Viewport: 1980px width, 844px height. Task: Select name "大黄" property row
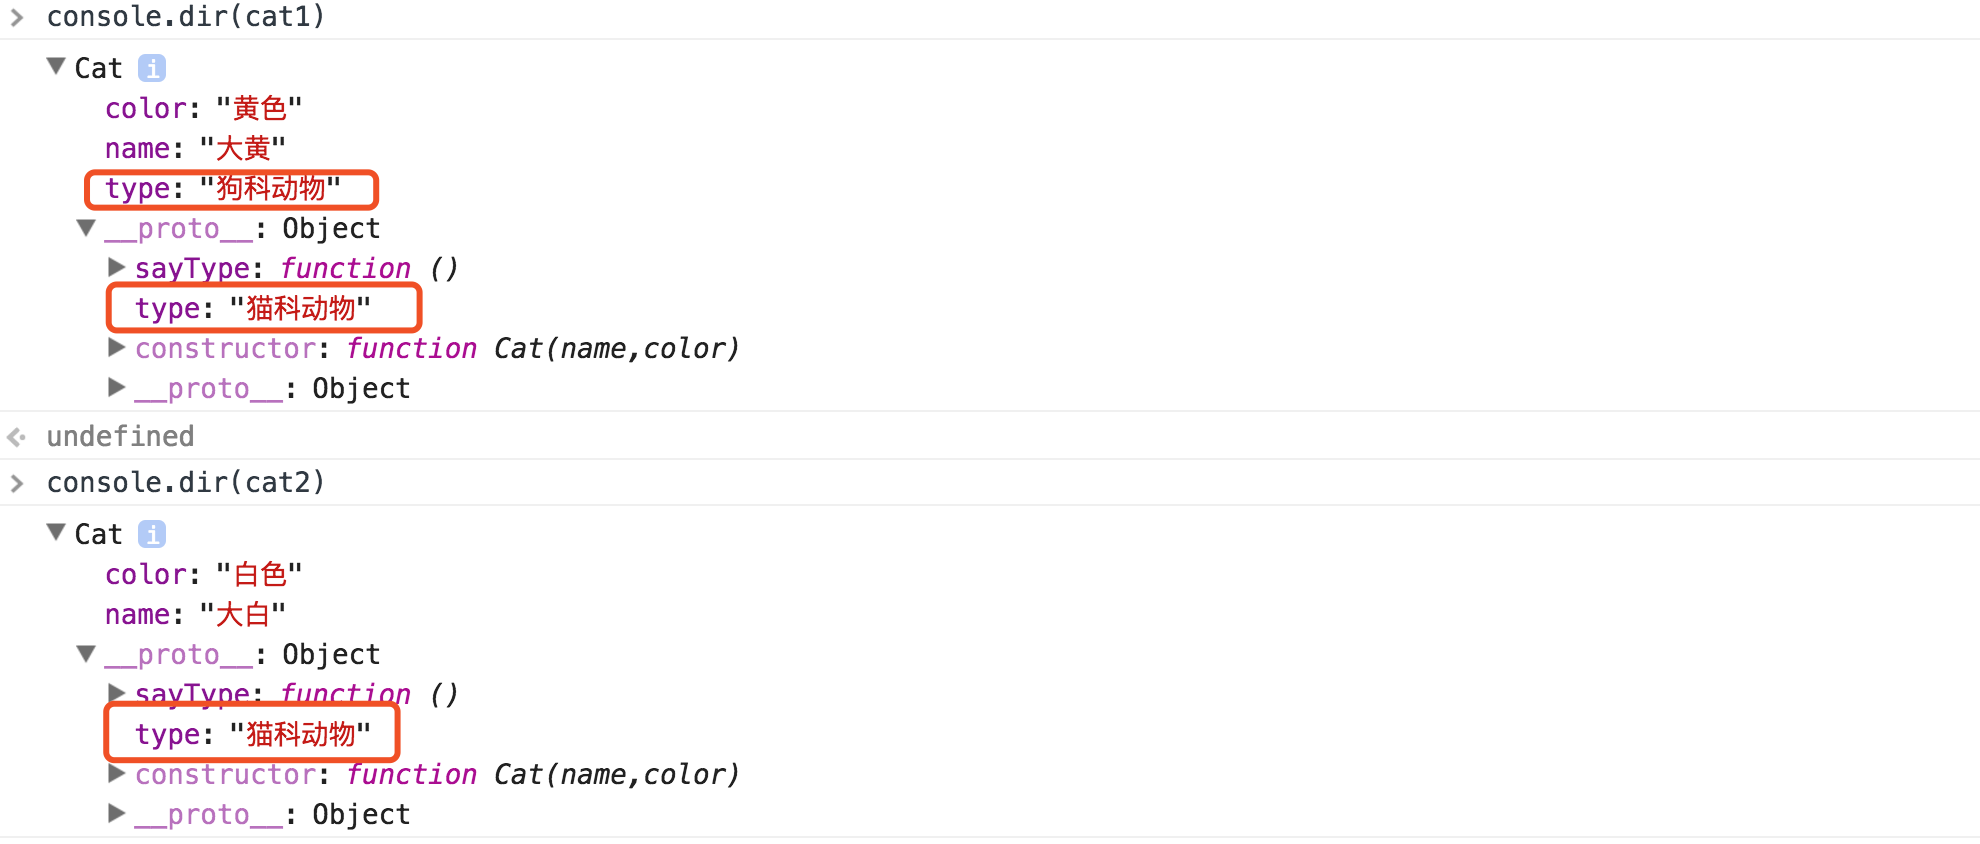195,149
